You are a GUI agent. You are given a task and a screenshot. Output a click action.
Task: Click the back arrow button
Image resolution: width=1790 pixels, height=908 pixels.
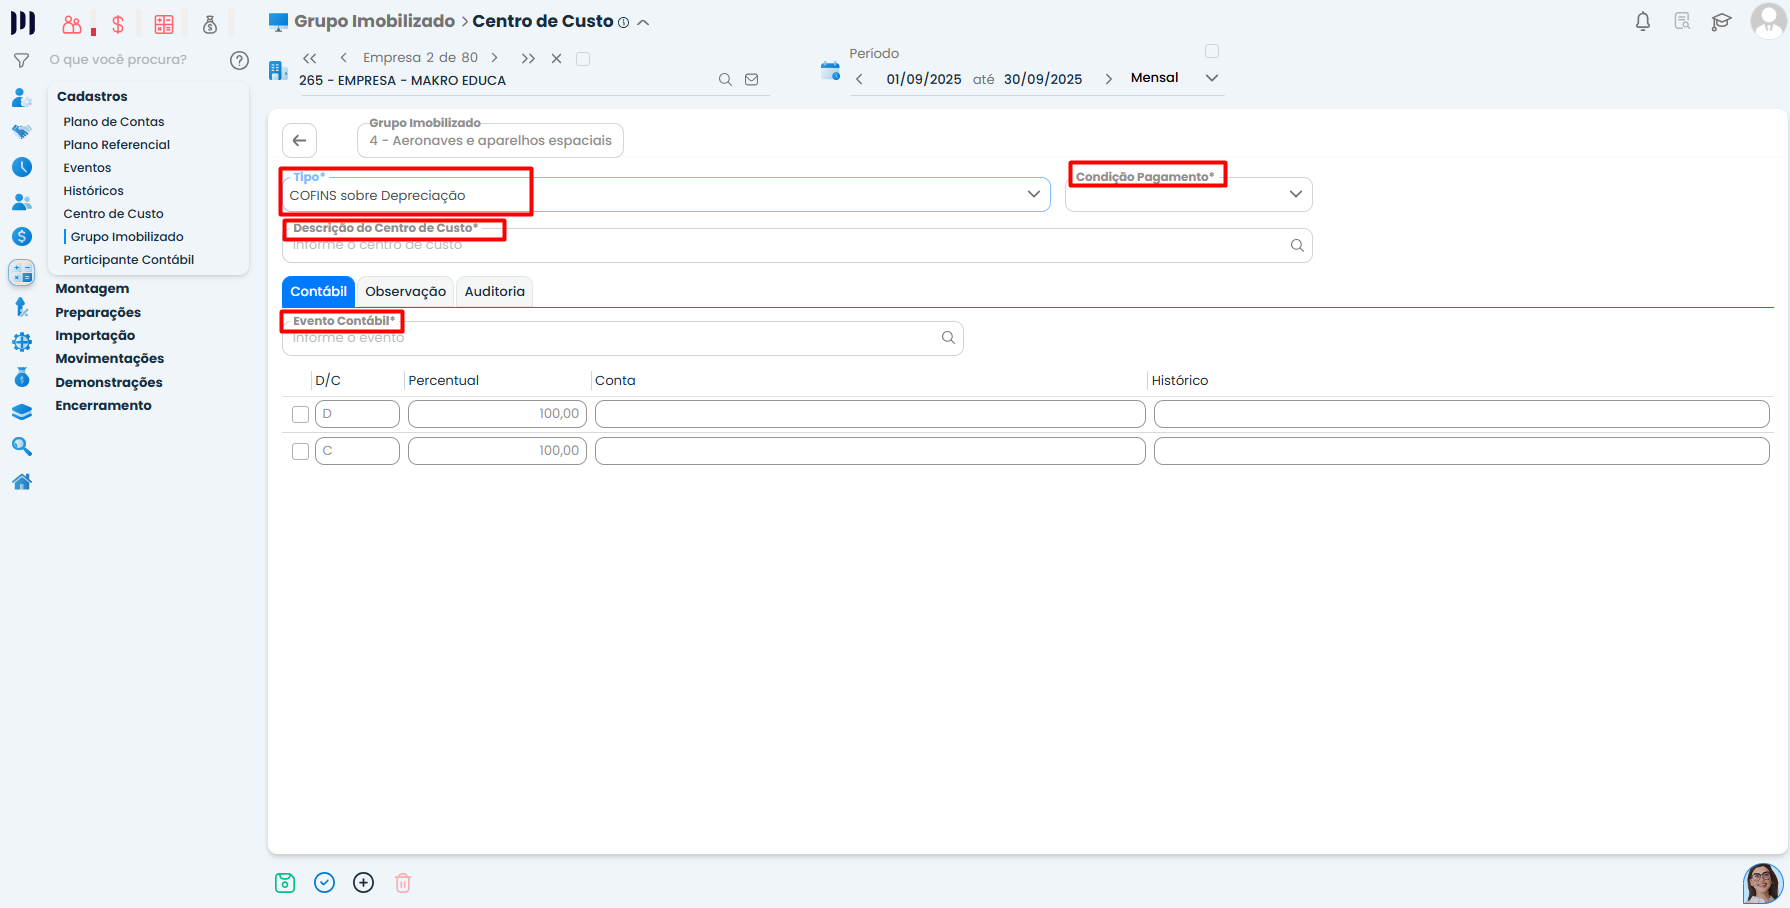[299, 141]
